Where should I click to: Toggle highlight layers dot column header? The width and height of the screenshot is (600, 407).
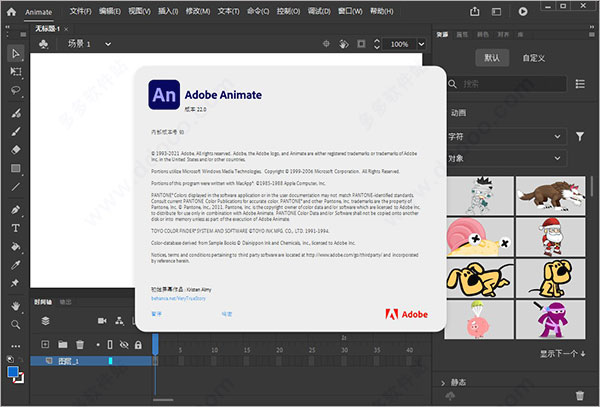98,345
